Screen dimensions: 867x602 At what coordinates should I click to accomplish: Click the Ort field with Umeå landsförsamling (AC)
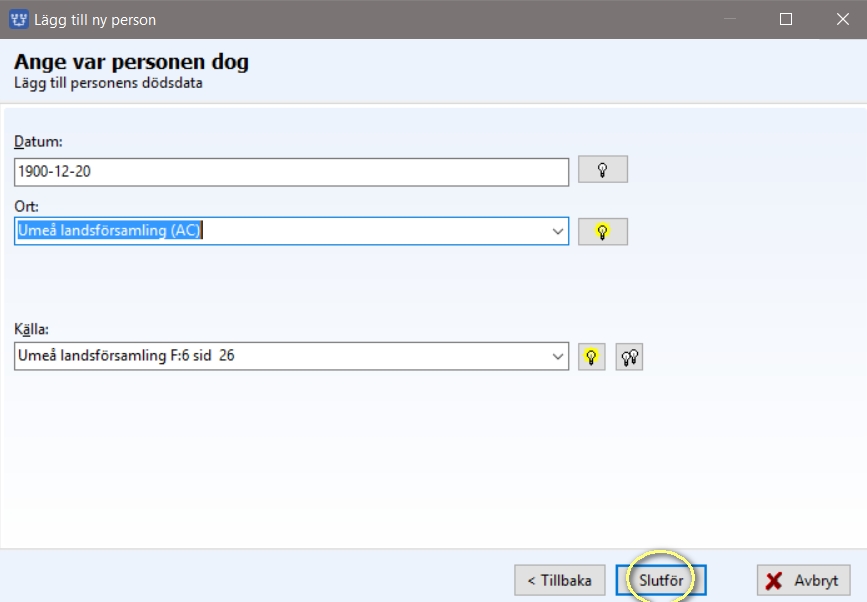[291, 231]
